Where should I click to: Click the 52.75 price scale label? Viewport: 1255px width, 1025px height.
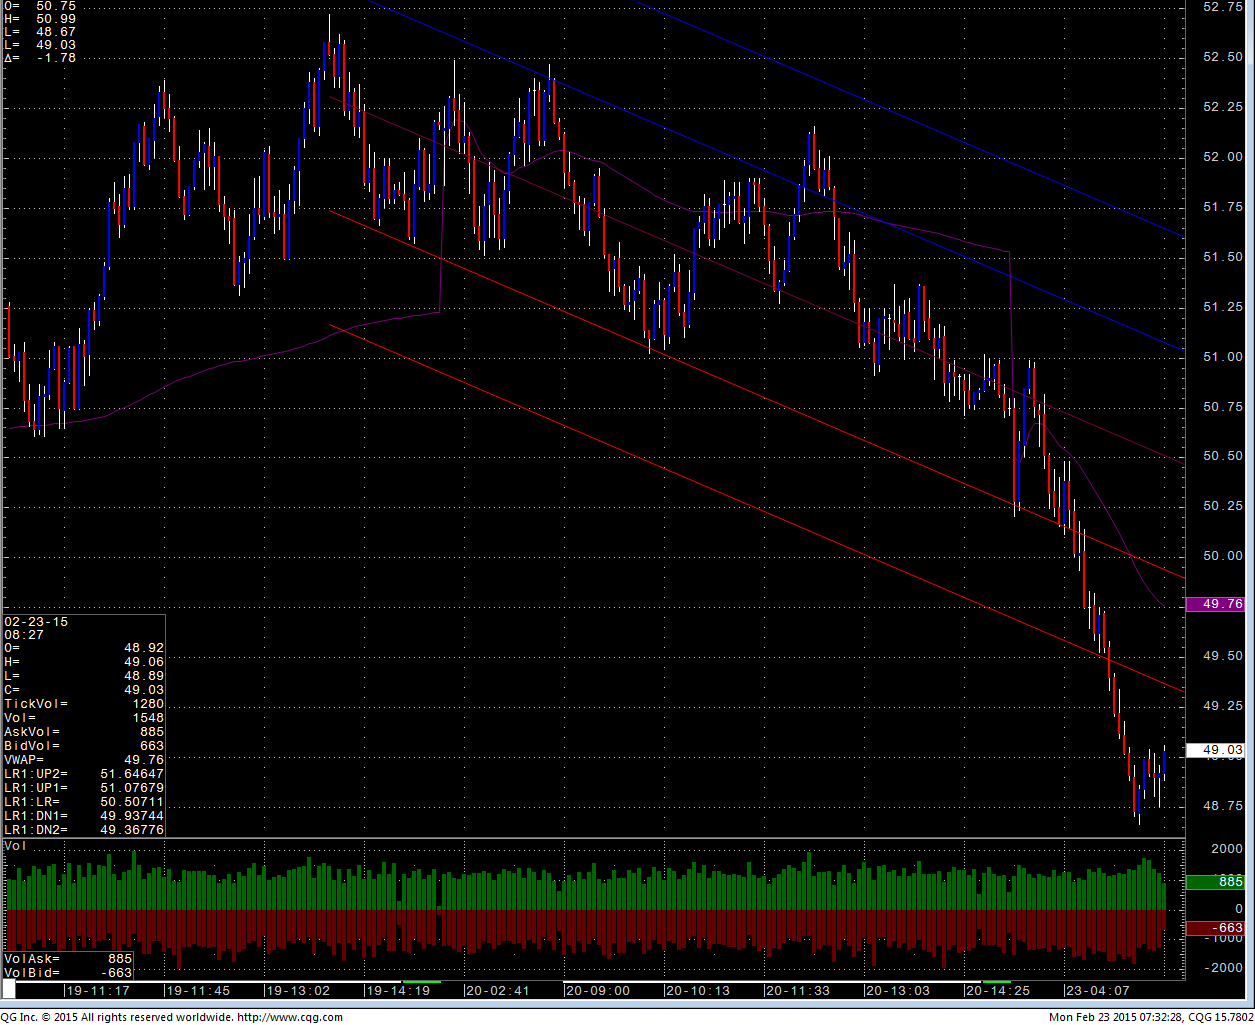click(1223, 7)
